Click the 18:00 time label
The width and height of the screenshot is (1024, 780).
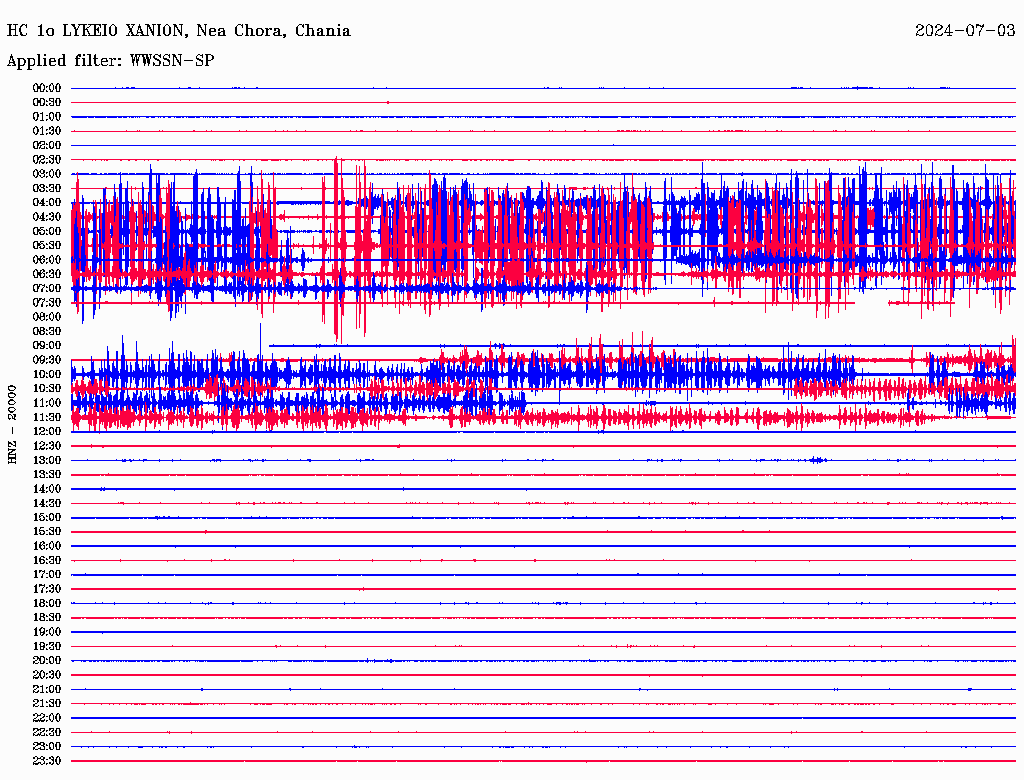coord(47,604)
